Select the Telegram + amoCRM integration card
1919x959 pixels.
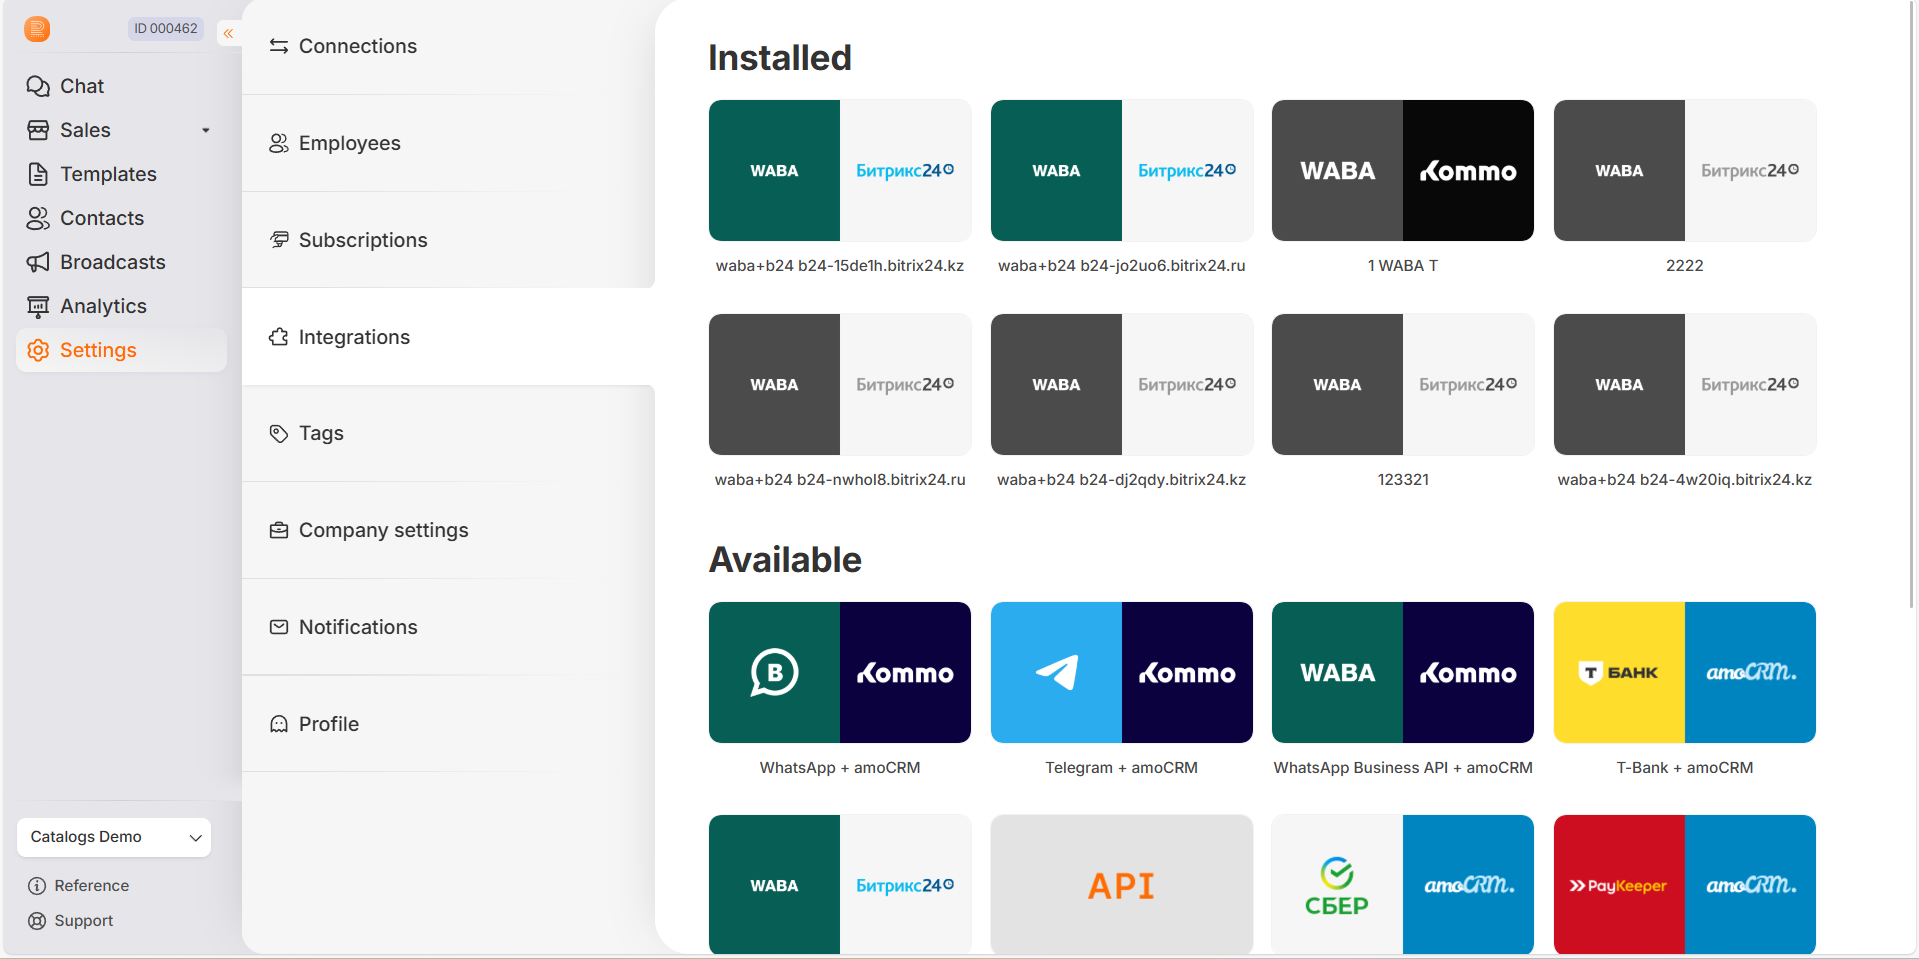click(1121, 673)
